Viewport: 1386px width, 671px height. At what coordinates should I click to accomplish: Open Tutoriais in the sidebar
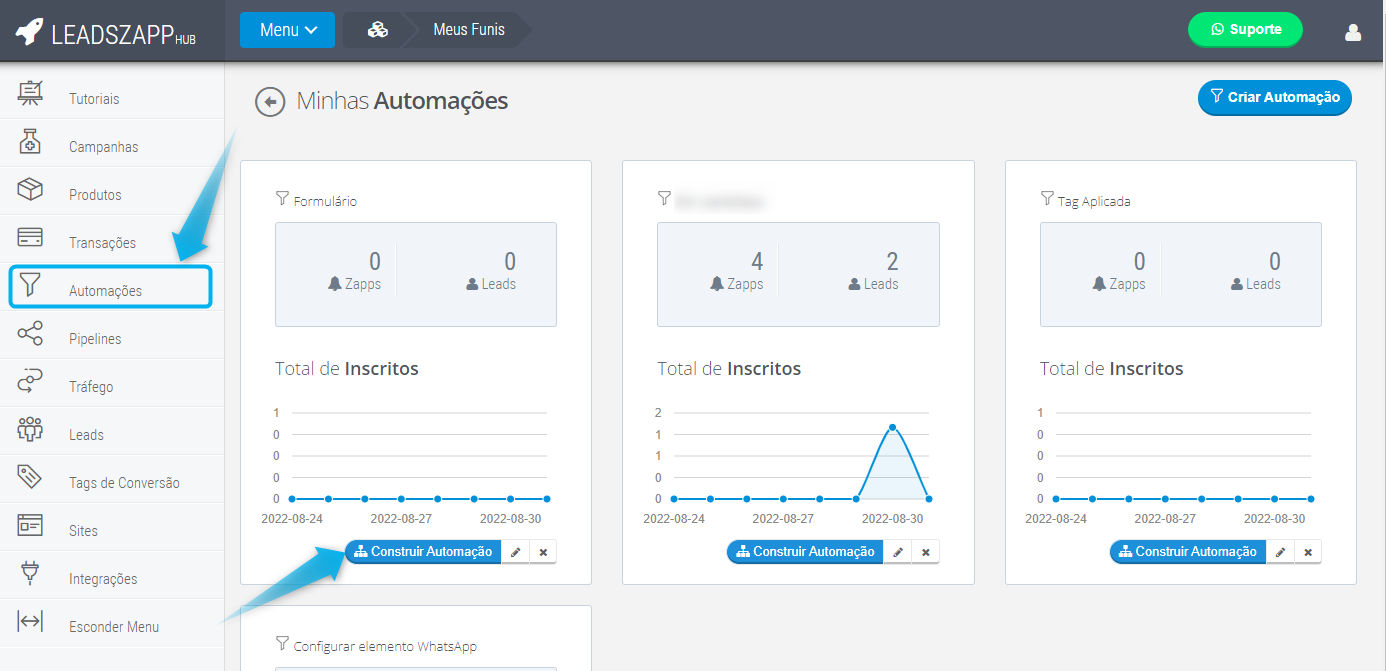(x=94, y=99)
